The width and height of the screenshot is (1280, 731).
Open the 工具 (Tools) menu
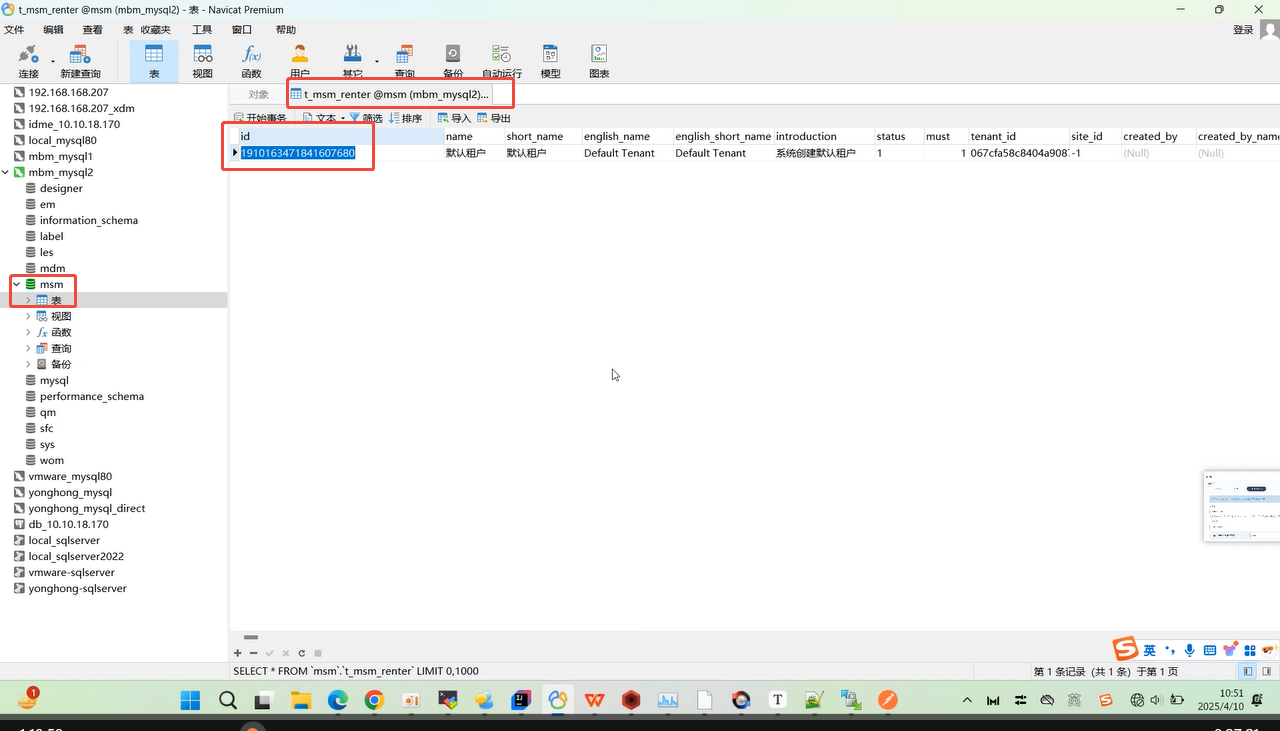tap(202, 30)
